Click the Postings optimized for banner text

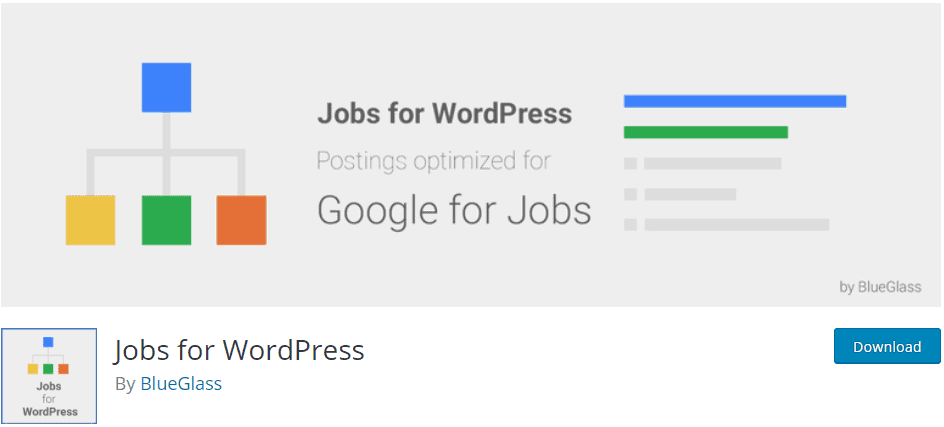[x=433, y=162]
